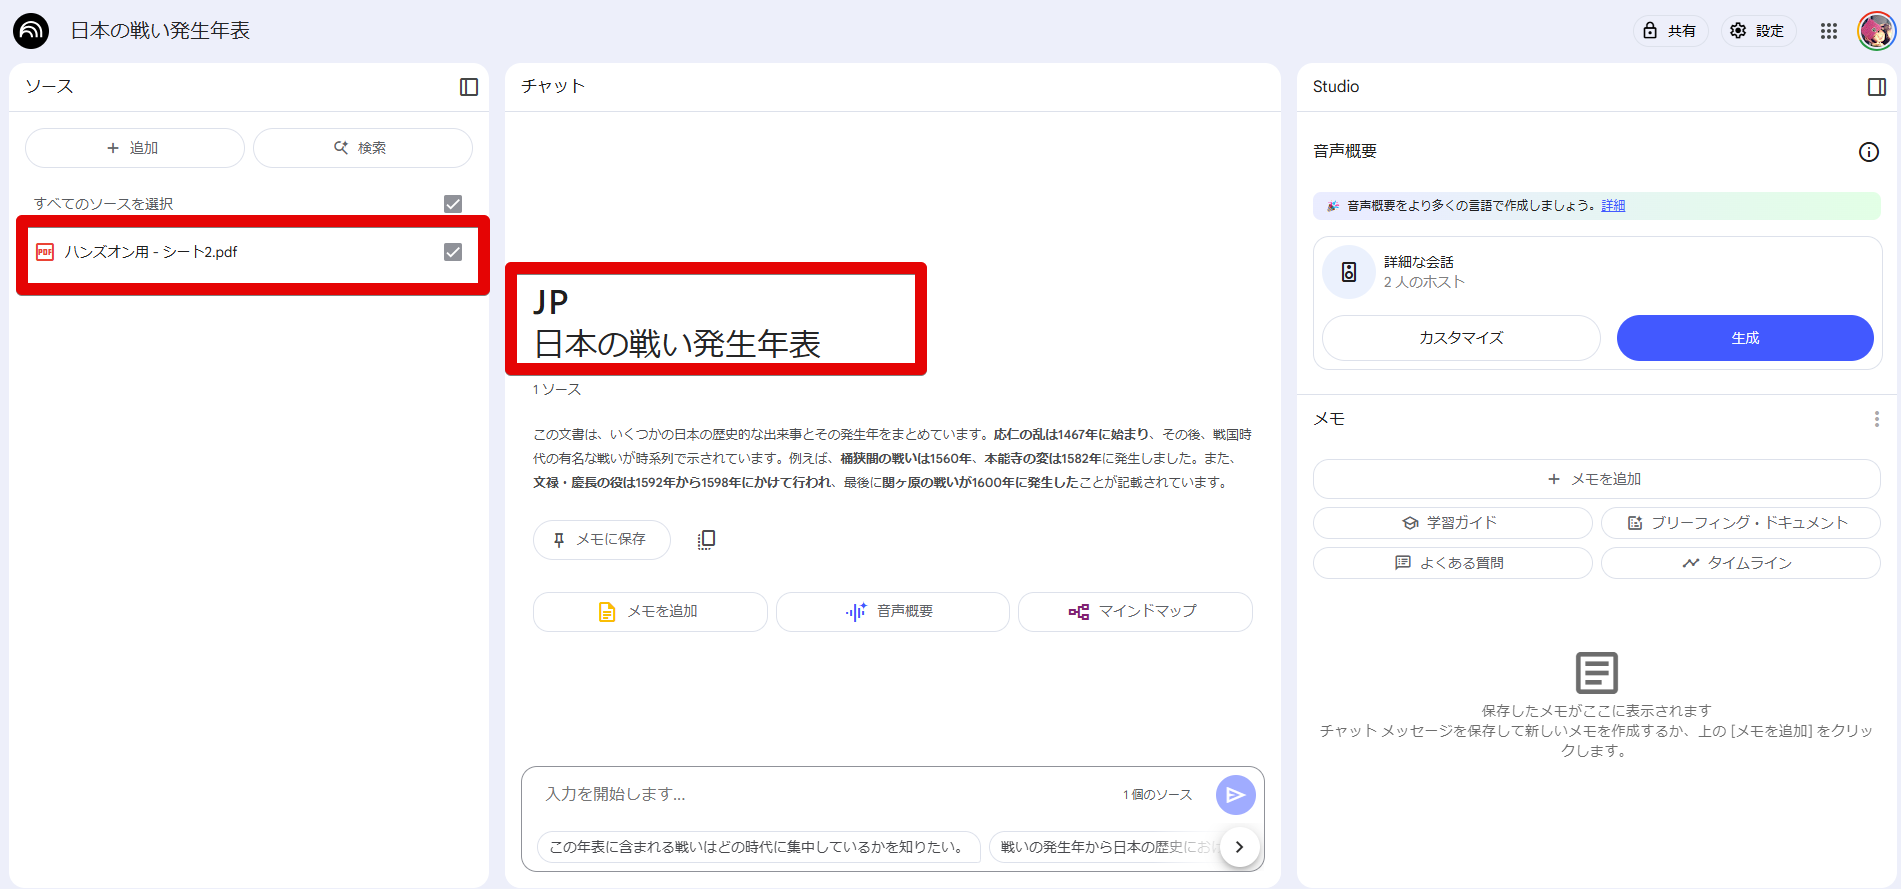Screen dimensions: 1901x889
Task: Open 設定 settings
Action: coord(1758,31)
